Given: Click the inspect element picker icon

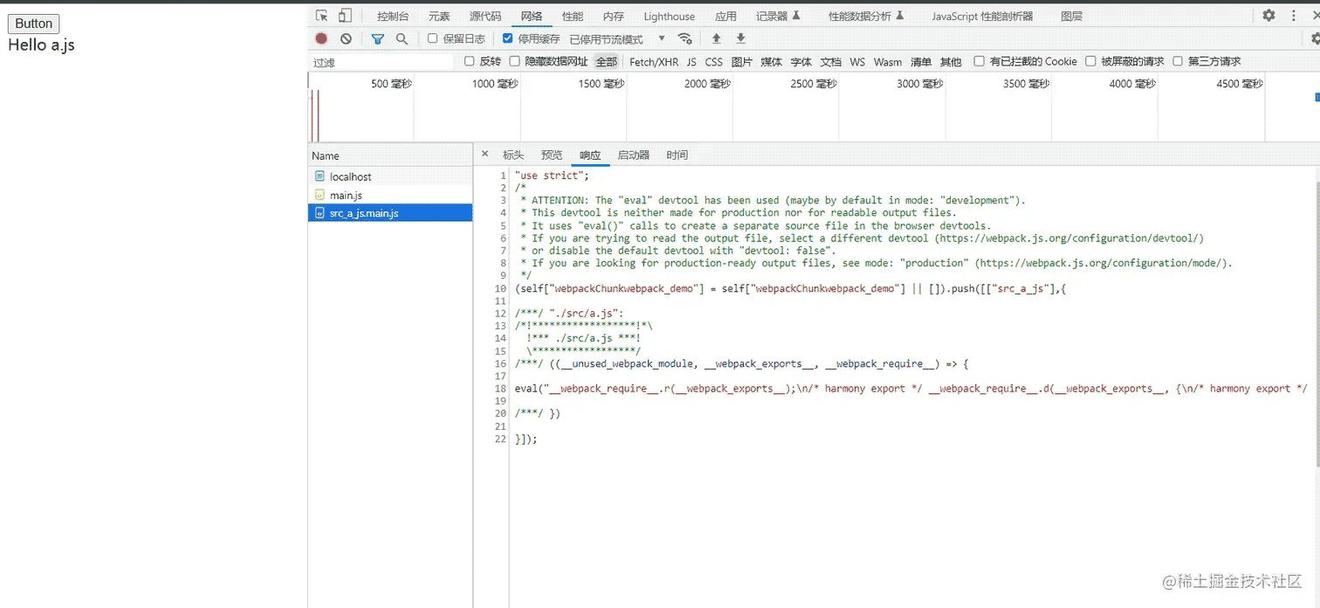Looking at the screenshot, I should (321, 16).
